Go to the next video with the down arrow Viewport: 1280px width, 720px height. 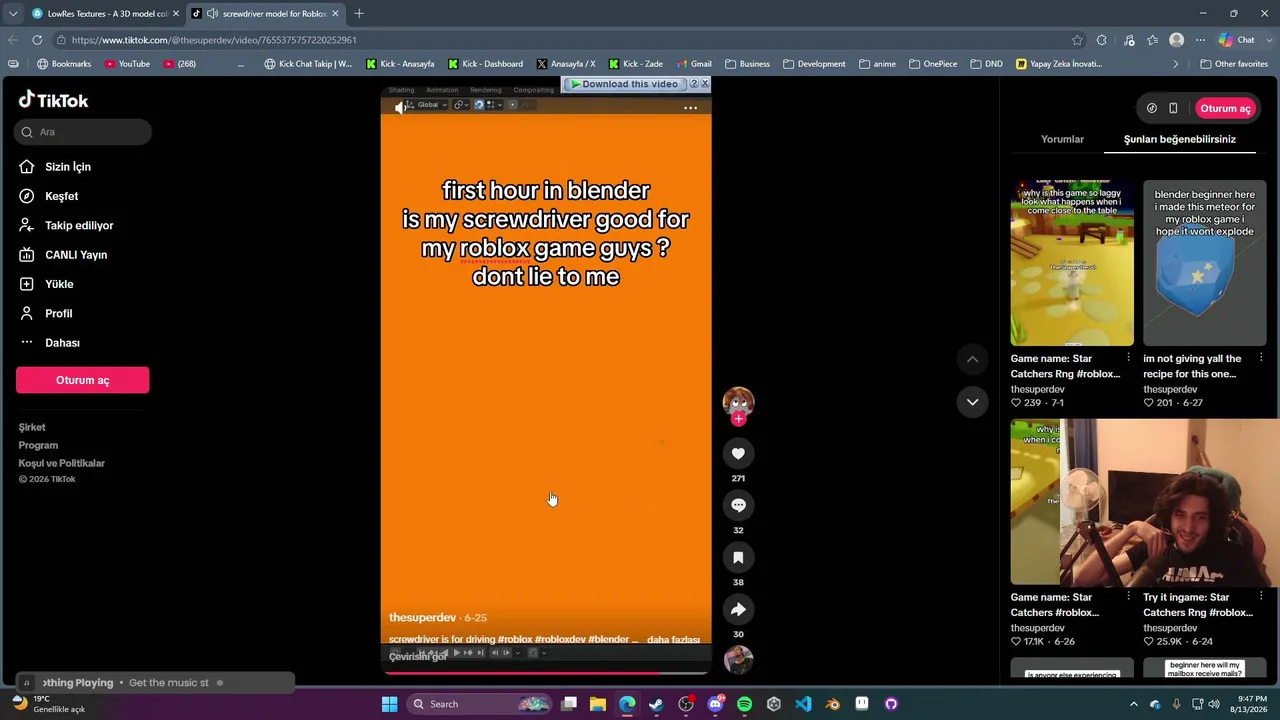(972, 402)
